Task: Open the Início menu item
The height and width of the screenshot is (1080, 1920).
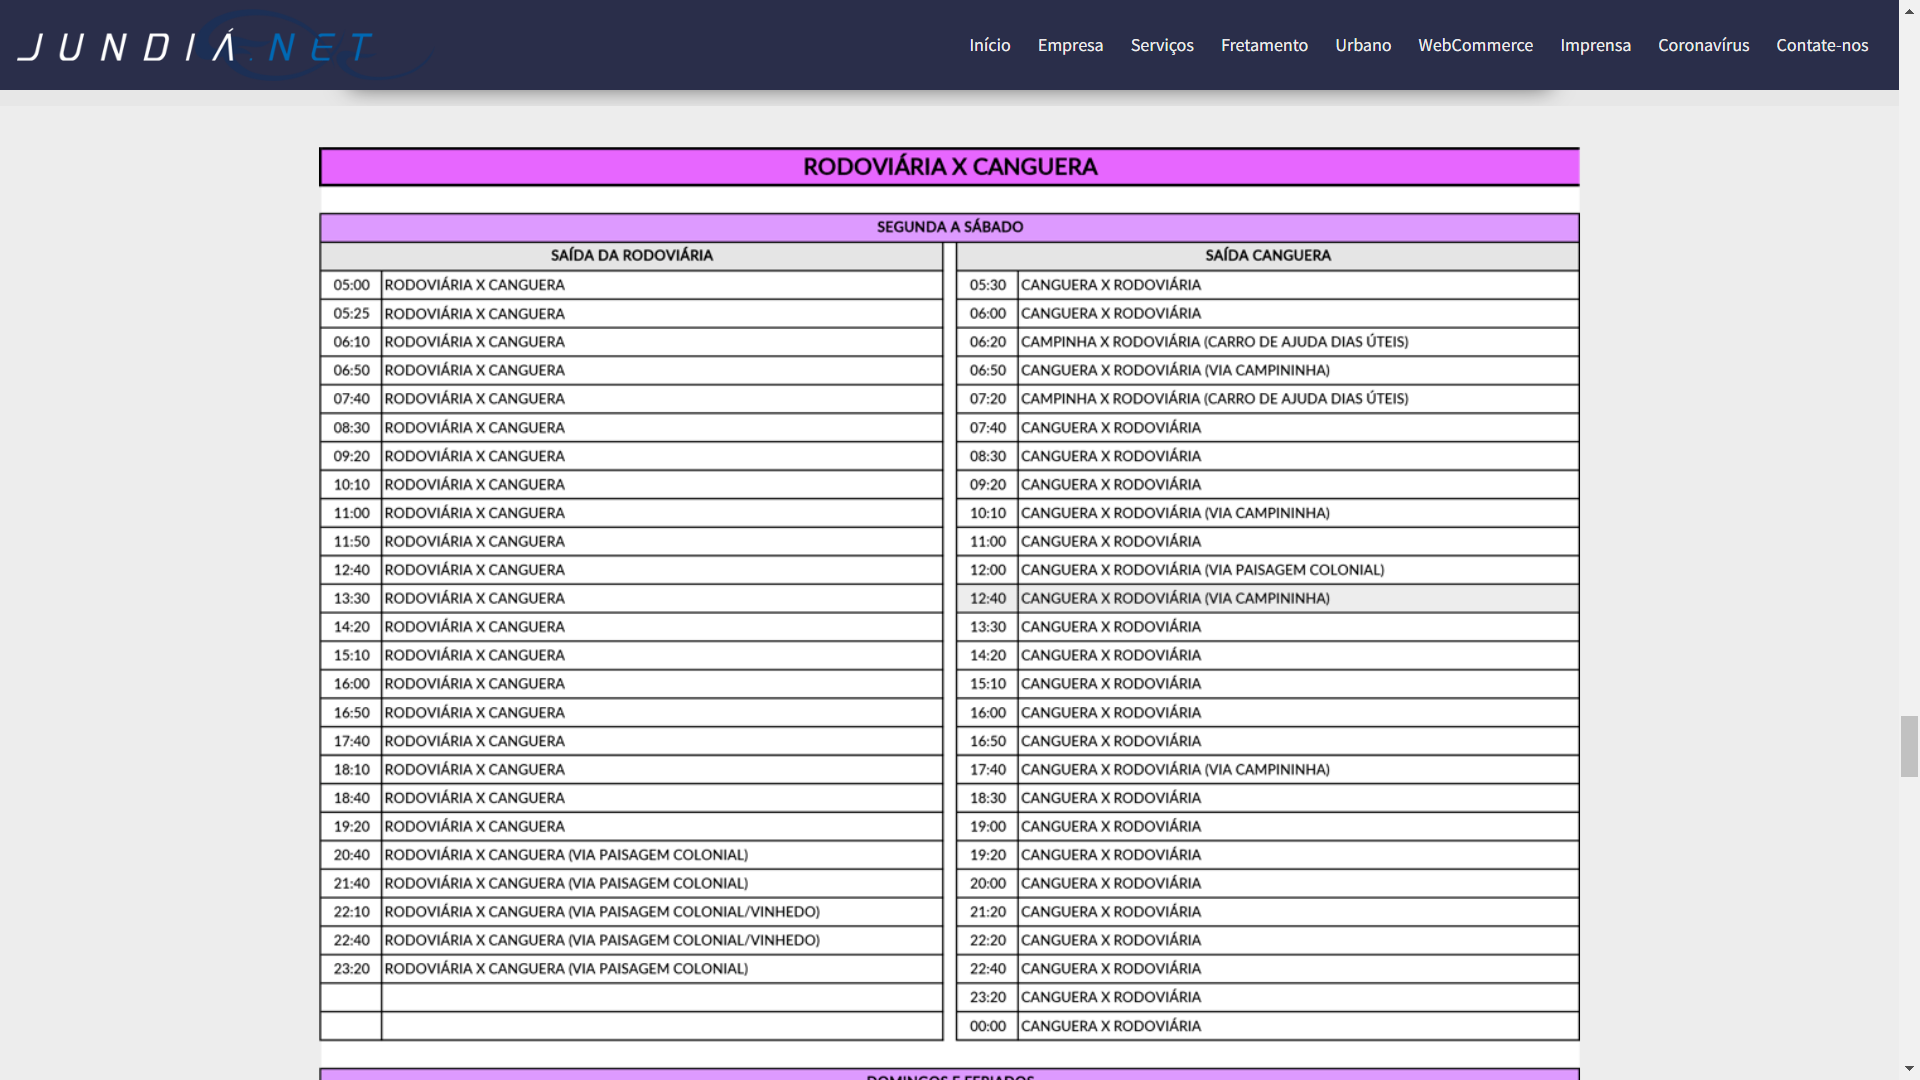Action: click(989, 45)
